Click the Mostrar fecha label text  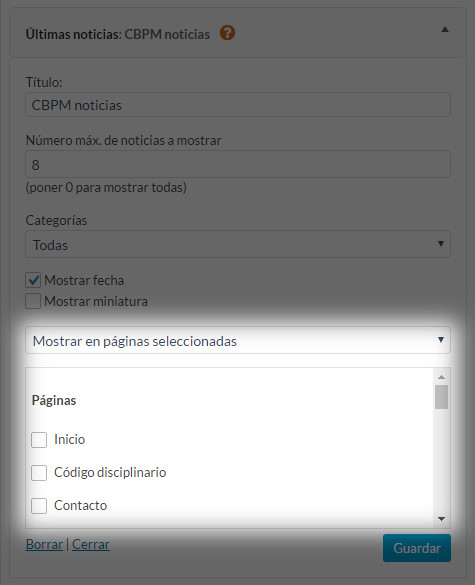click(x=84, y=280)
